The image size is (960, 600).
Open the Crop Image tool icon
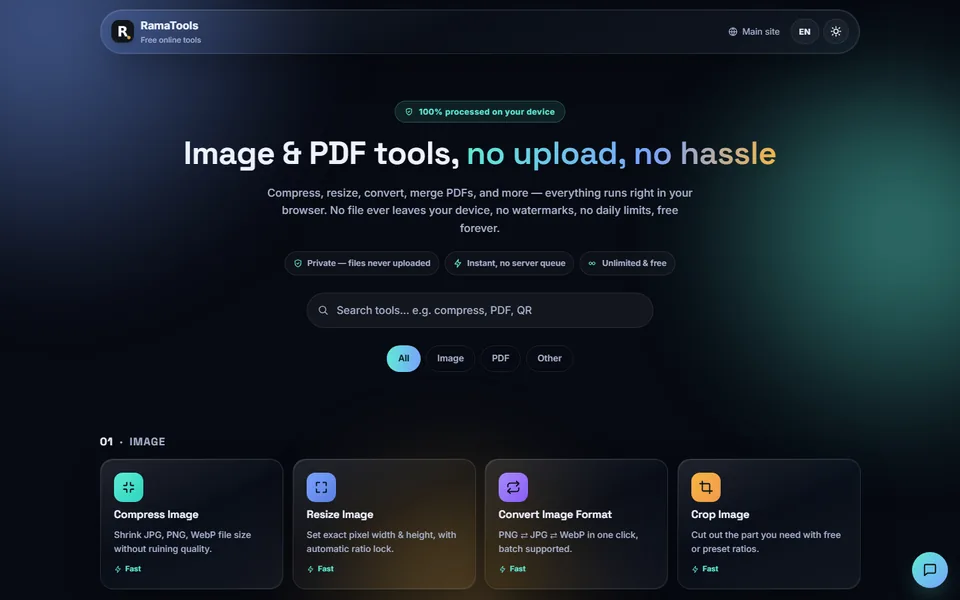point(706,487)
